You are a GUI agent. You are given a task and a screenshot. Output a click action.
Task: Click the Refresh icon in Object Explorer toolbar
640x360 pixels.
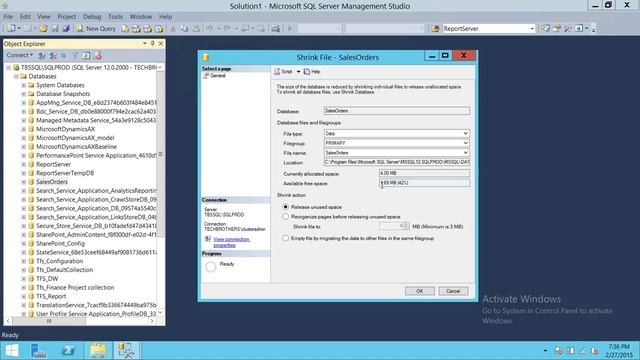click(x=86, y=56)
